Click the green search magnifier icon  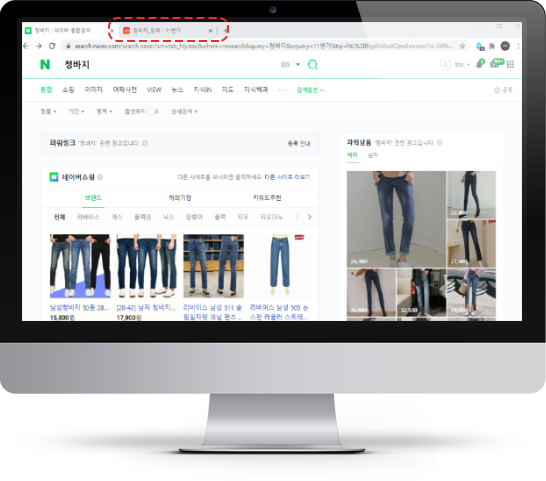(x=312, y=64)
